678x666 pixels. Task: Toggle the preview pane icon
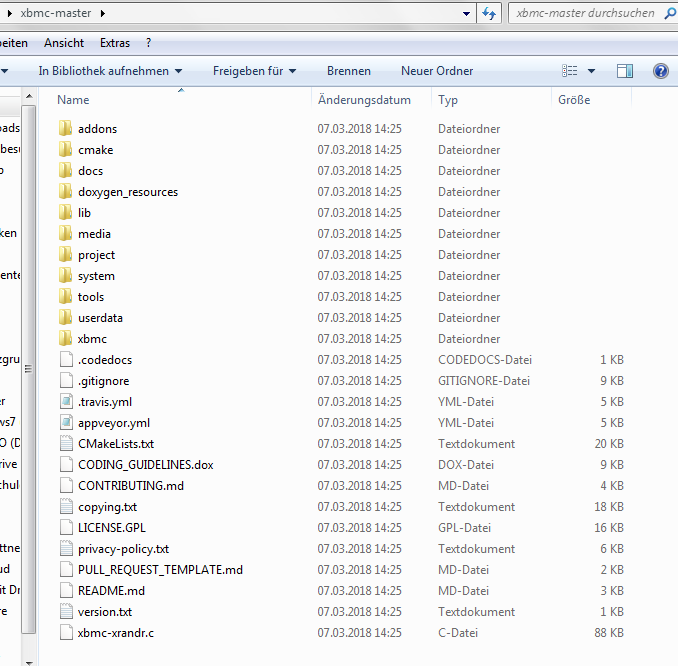click(625, 71)
